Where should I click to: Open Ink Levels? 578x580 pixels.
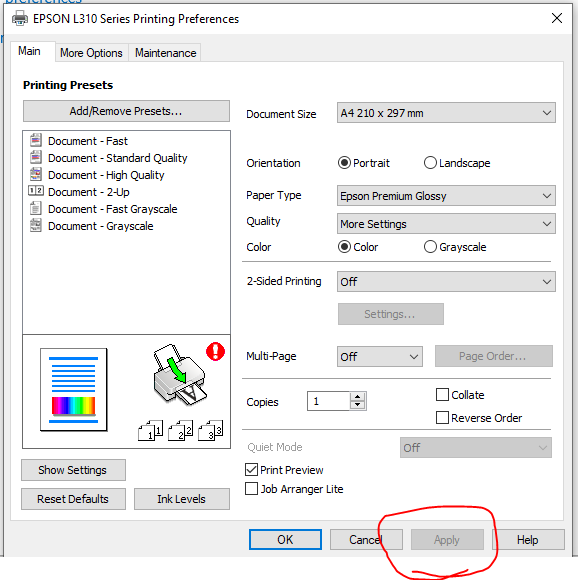[182, 499]
